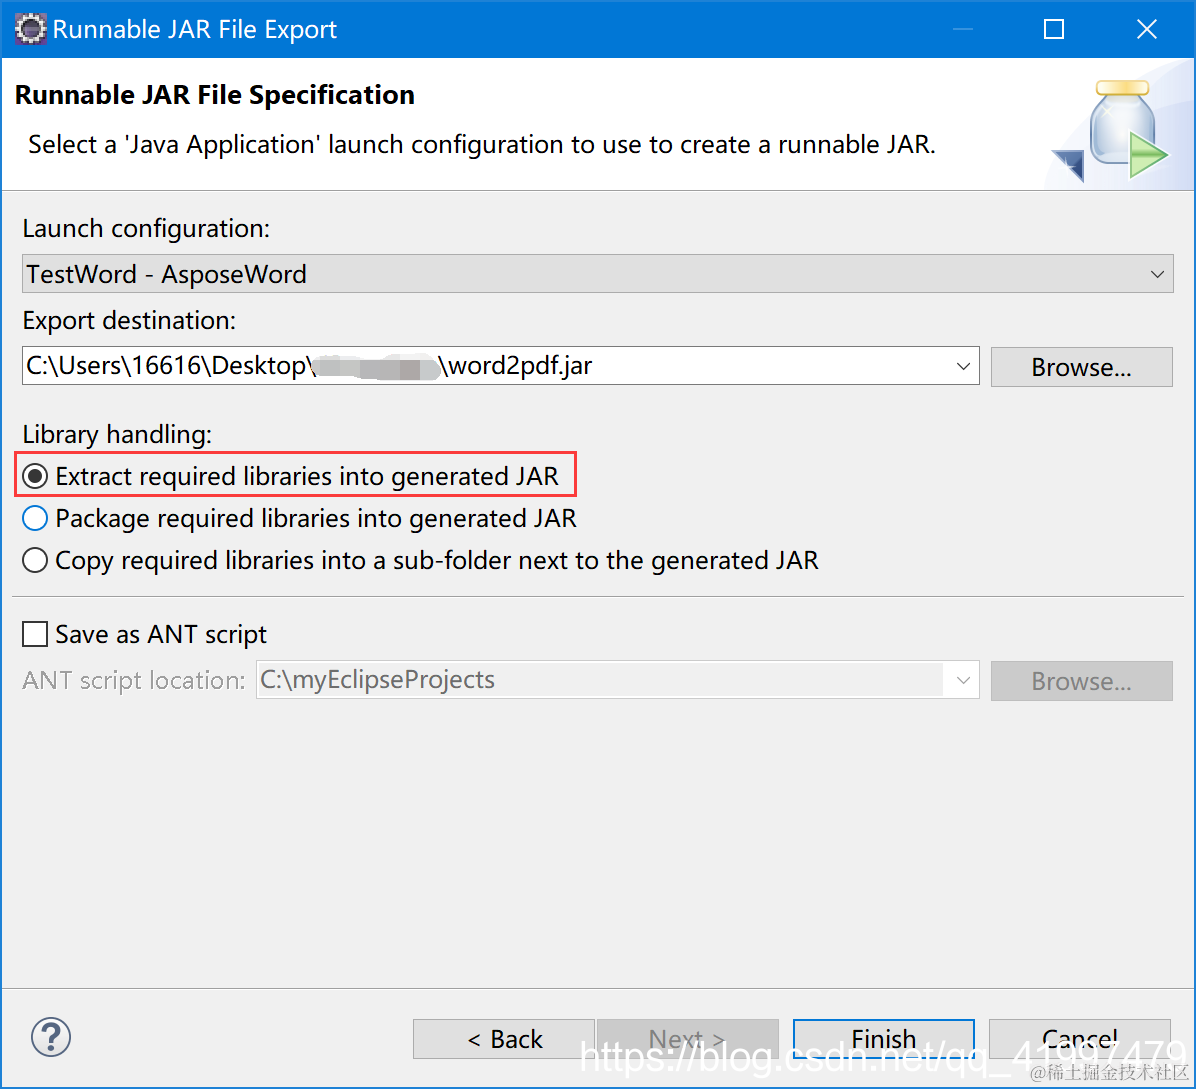The image size is (1196, 1089).
Task: Click the 'Launch configuration:' label
Action: (146, 229)
